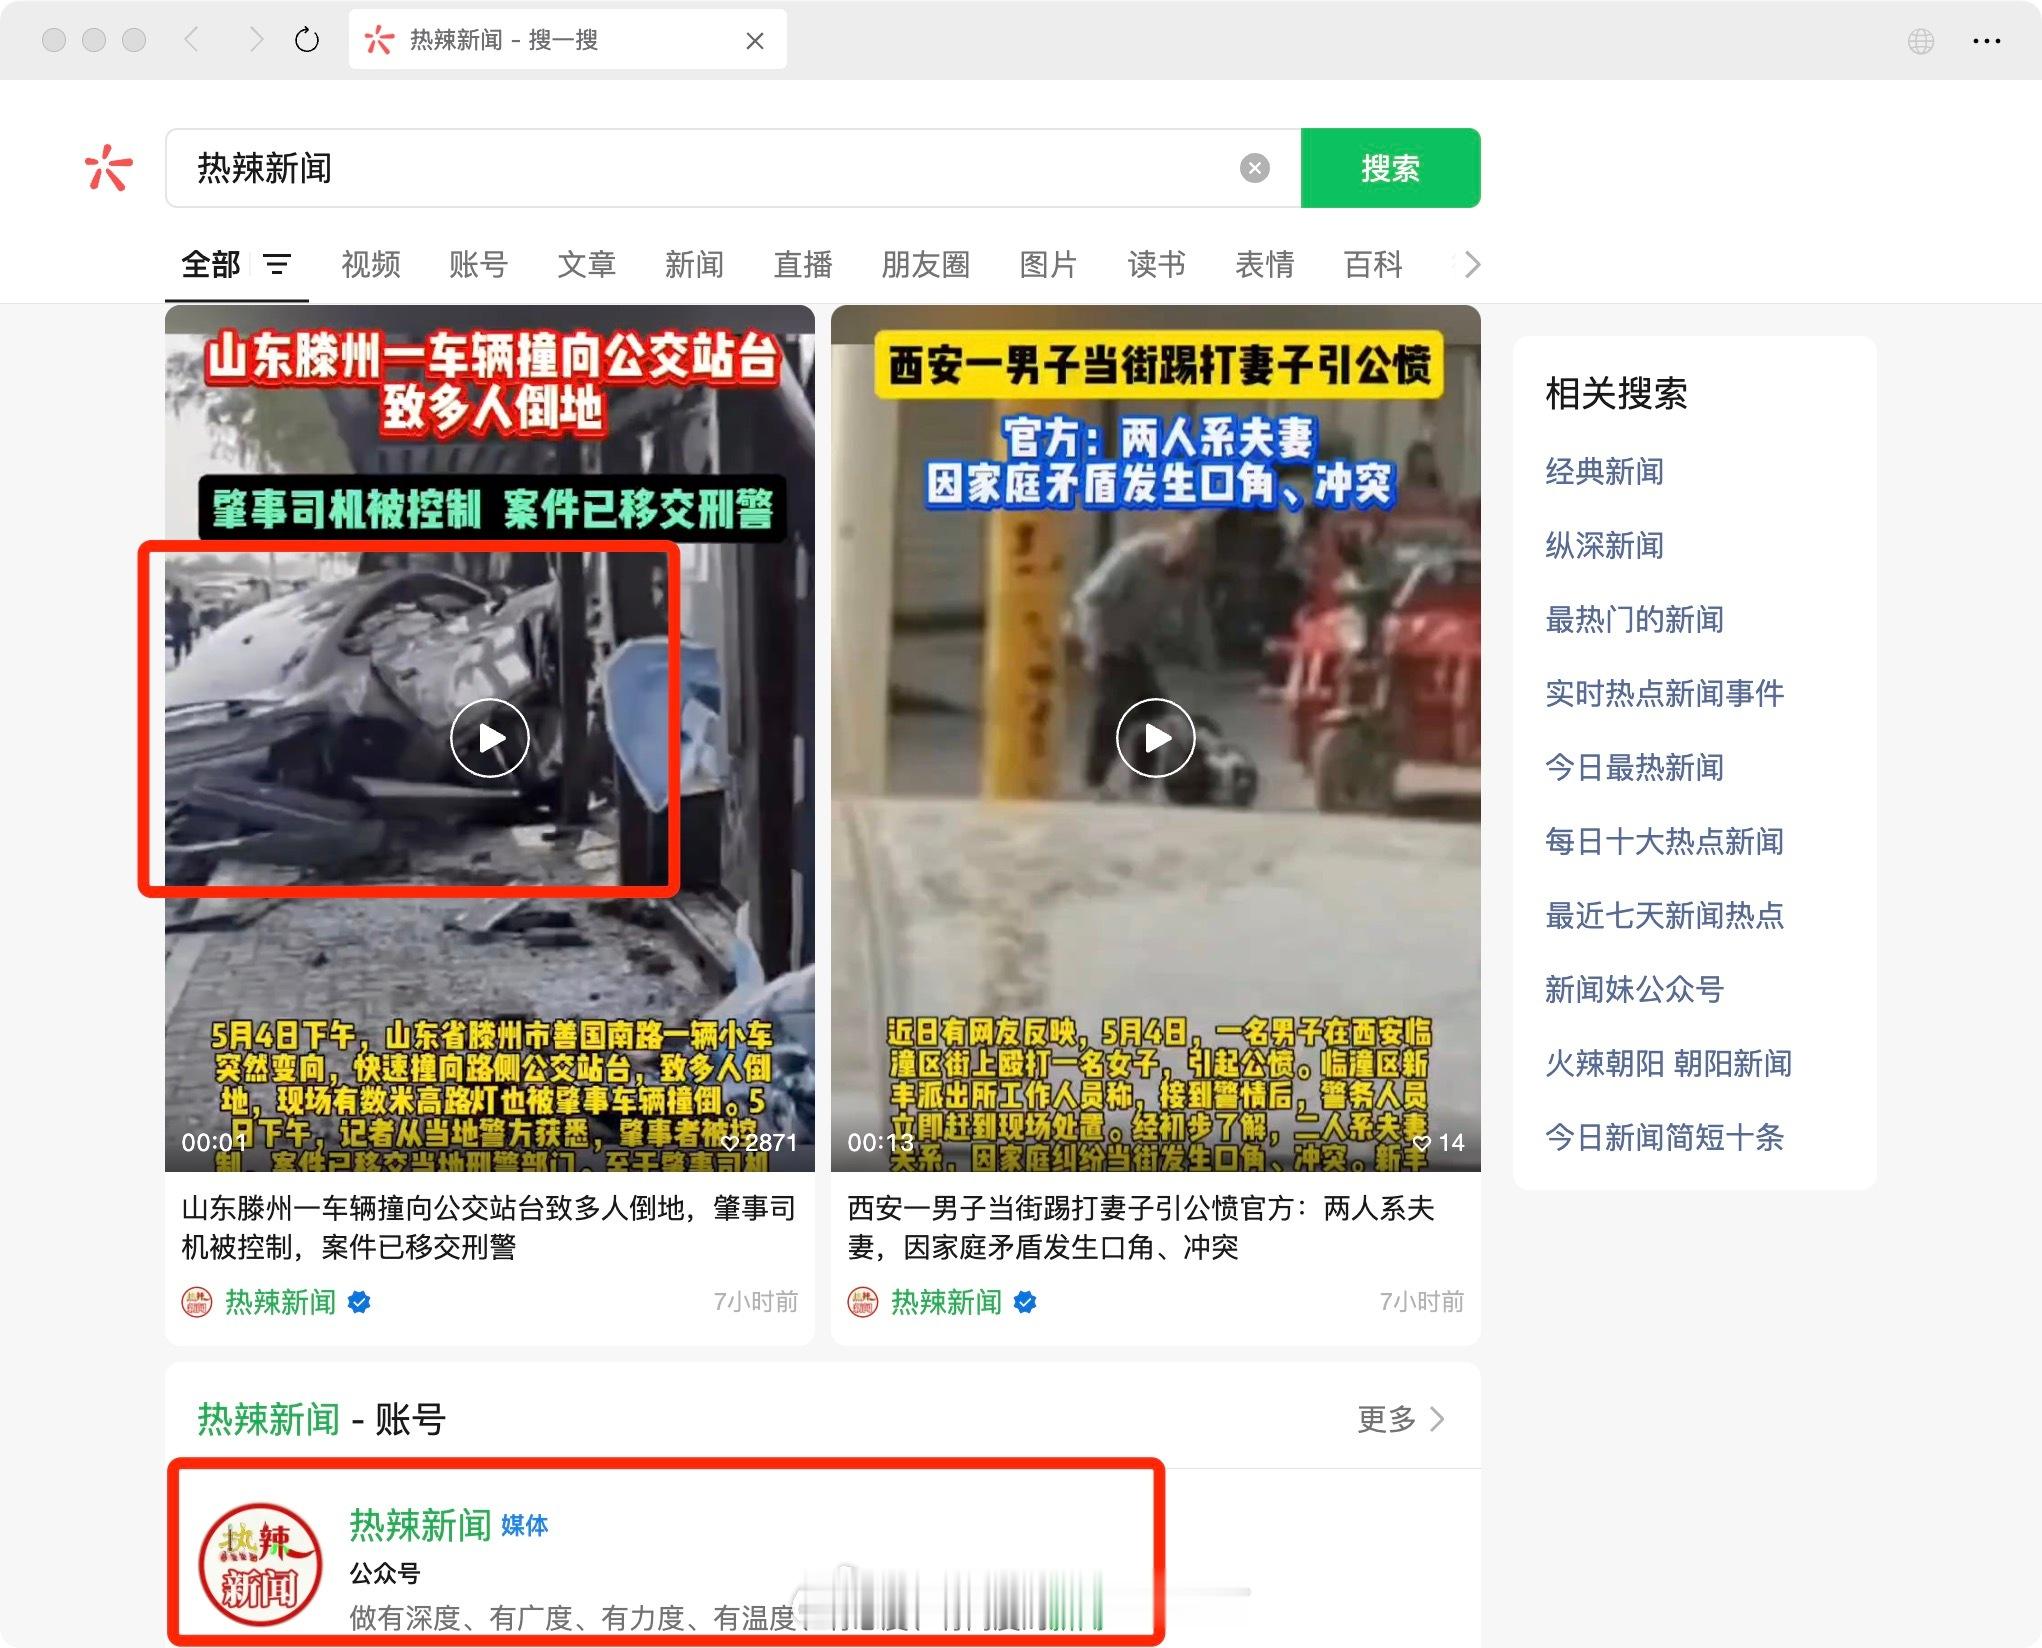Switch to the 图片 tab
2042x1648 pixels.
point(1048,264)
